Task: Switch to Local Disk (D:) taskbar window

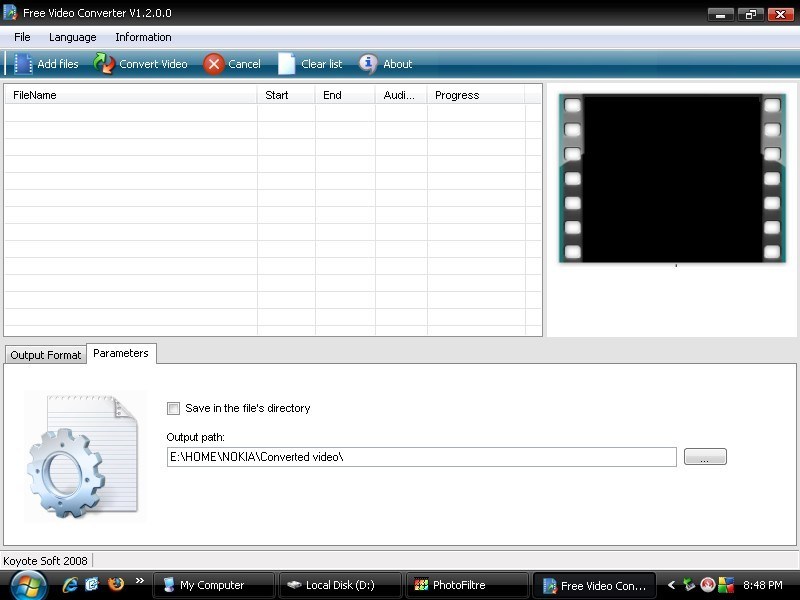Action: [x=340, y=585]
